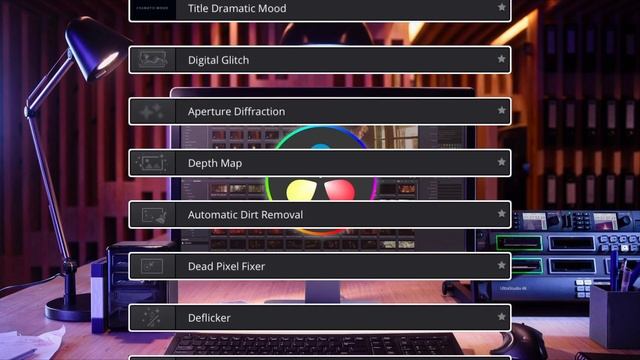The width and height of the screenshot is (640, 360).
Task: Star the Depth Map effect
Action: [502, 162]
